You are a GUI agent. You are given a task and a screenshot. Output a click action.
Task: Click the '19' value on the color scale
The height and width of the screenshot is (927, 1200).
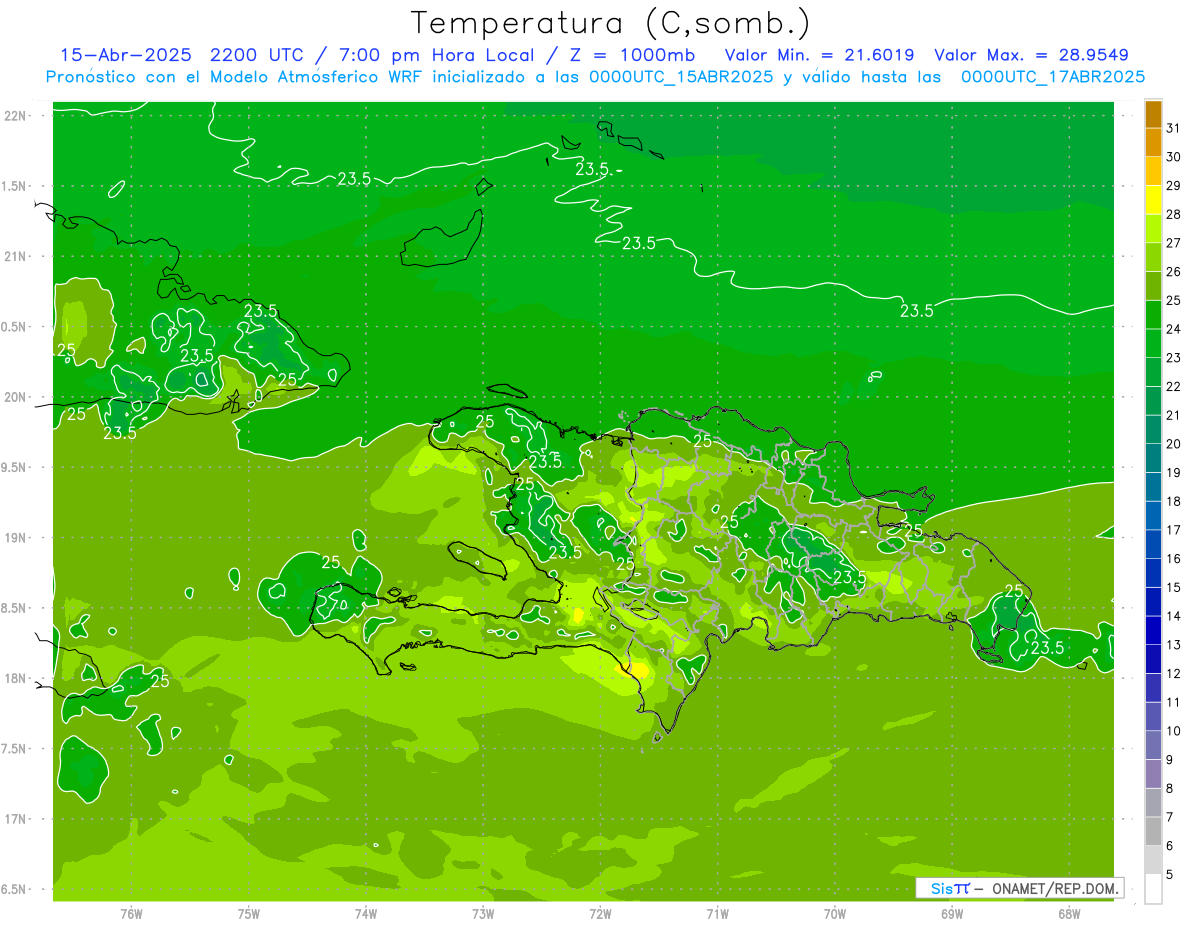coord(1174,472)
